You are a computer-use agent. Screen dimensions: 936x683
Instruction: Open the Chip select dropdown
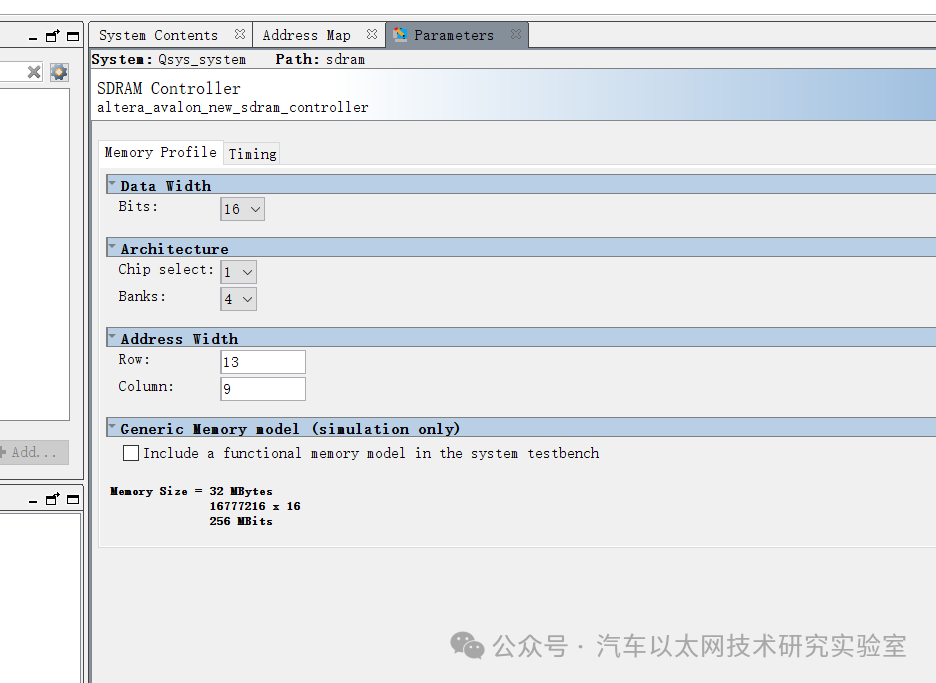pyautogui.click(x=239, y=272)
